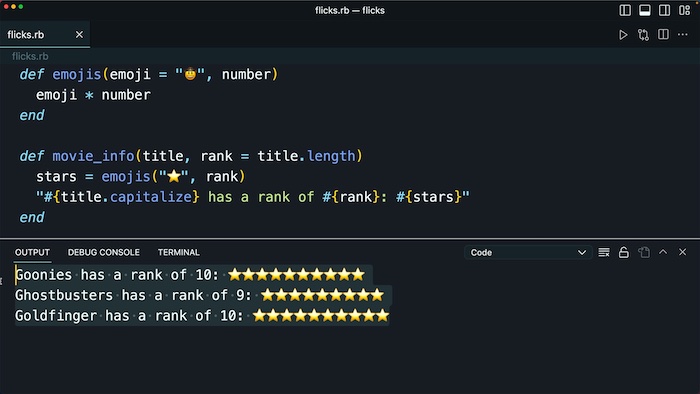The height and width of the screenshot is (394, 700).
Task: Click 'emoji * number' code line
Action: pos(93,95)
